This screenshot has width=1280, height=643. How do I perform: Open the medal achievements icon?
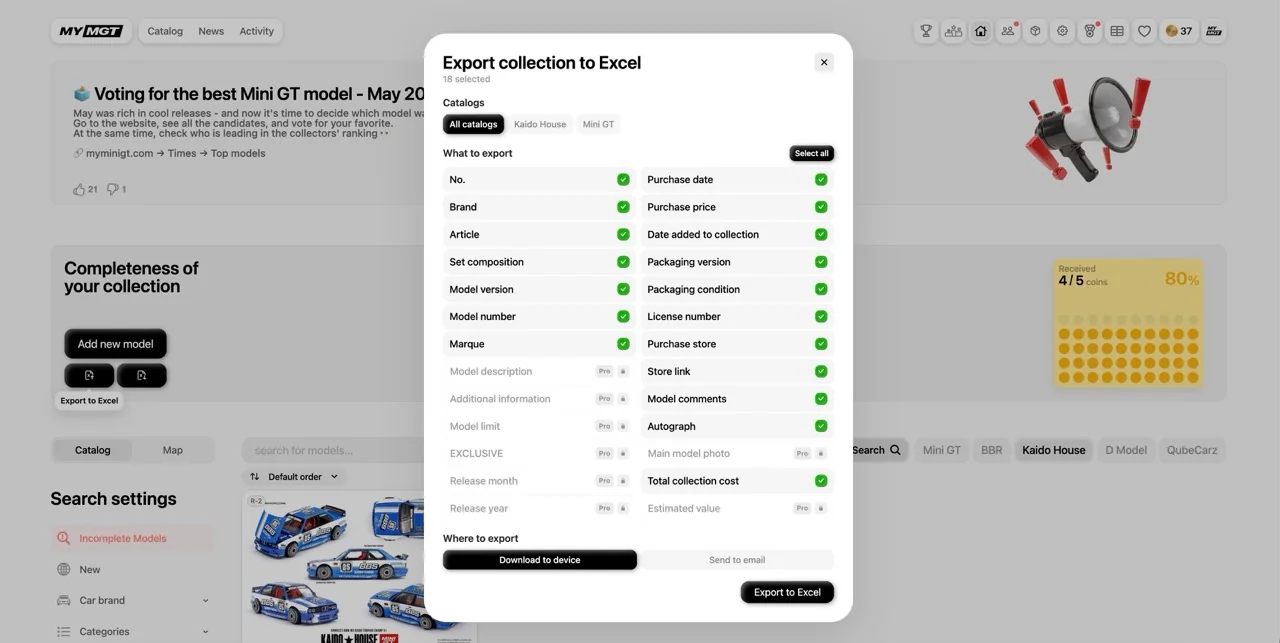click(1090, 31)
